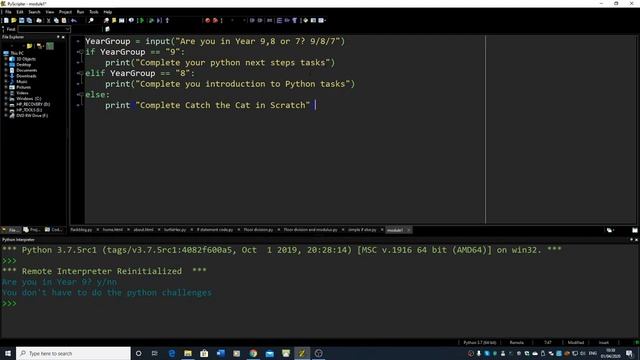This screenshot has width=640, height=360.
Task: Open the Tools menu
Action: tap(94, 12)
